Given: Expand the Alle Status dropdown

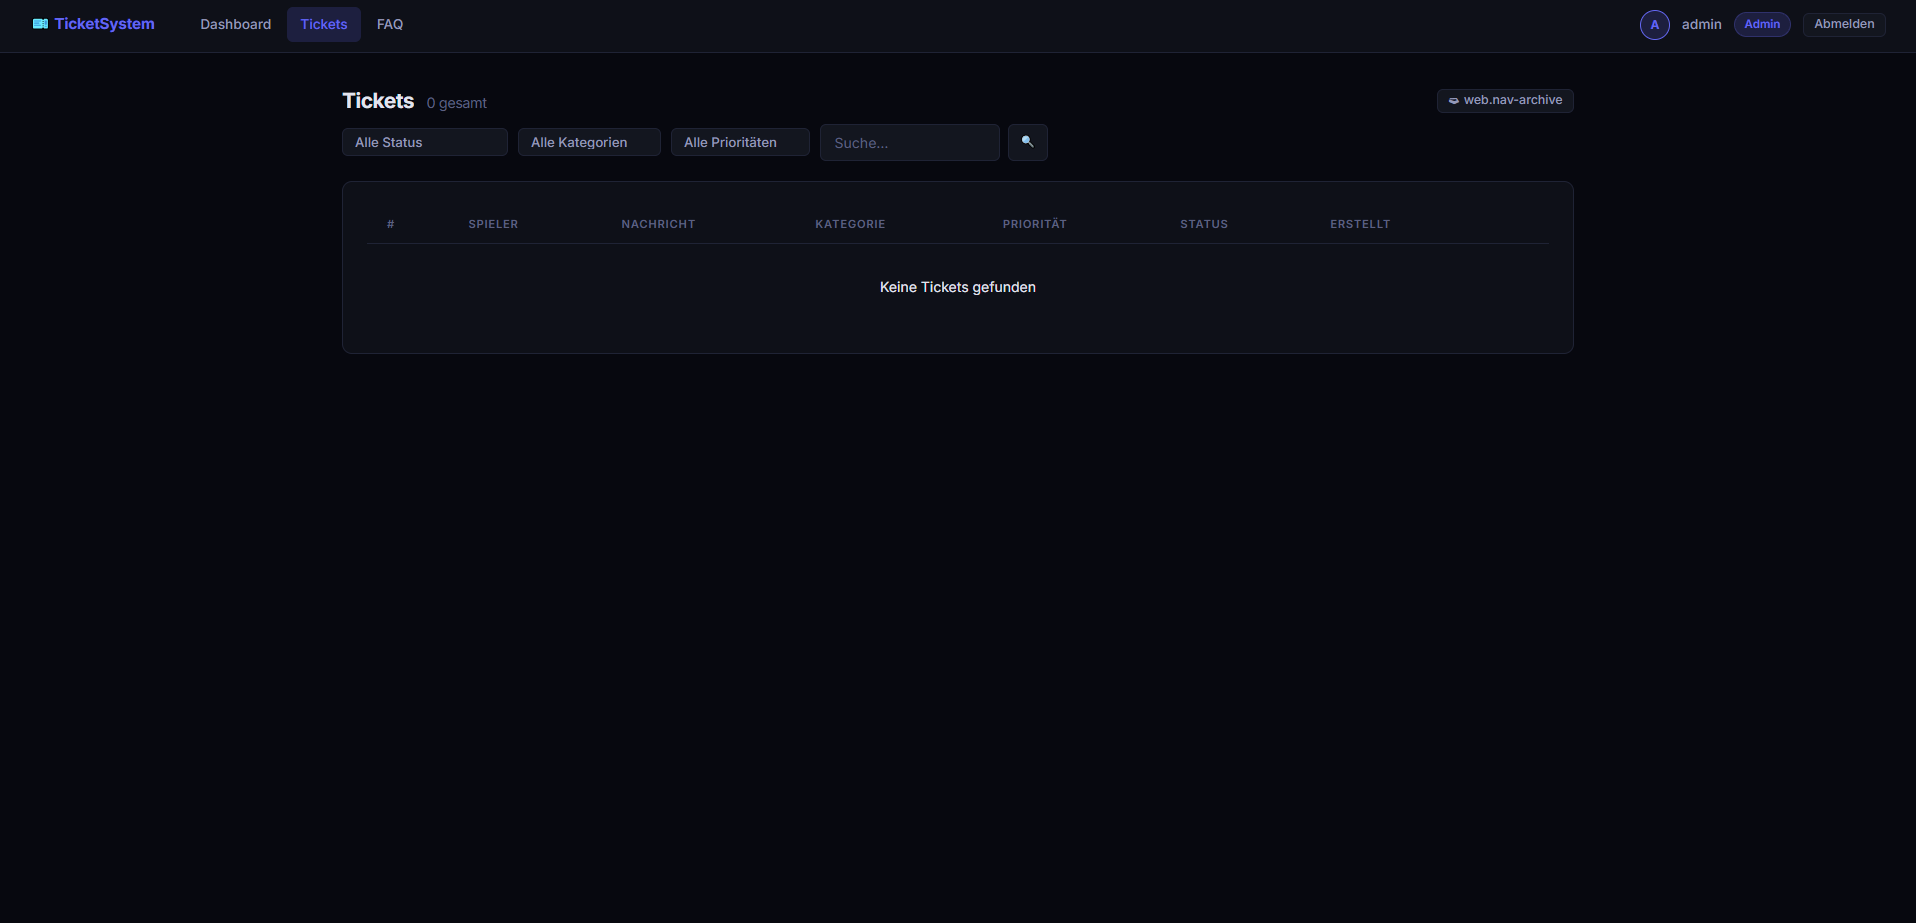Looking at the screenshot, I should tap(425, 142).
